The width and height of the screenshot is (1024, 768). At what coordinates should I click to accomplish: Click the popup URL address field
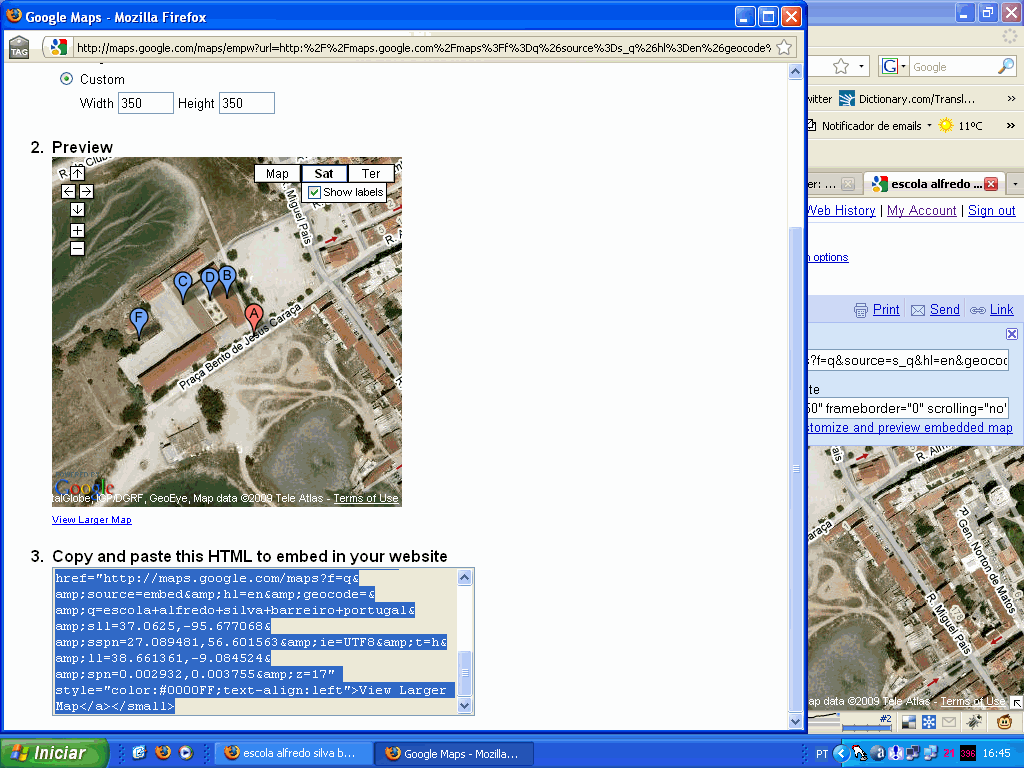click(x=423, y=48)
